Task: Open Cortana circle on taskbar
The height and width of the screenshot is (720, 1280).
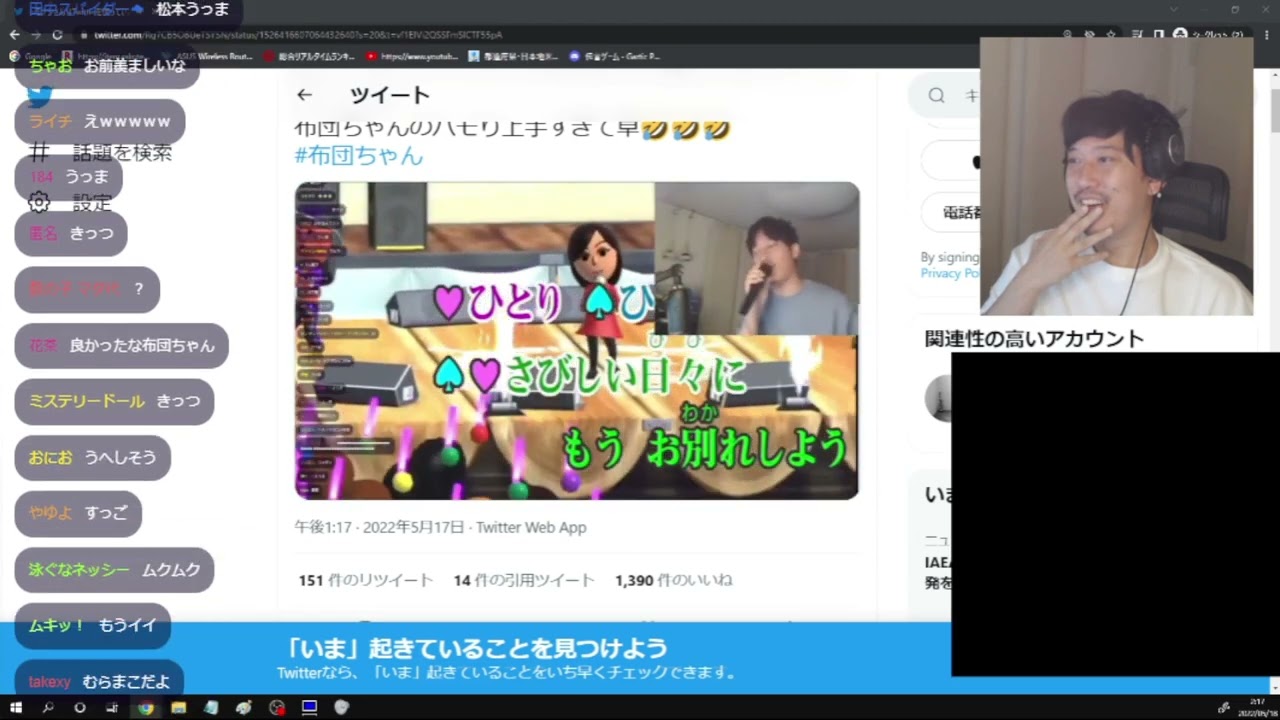Action: pyautogui.click(x=80, y=707)
